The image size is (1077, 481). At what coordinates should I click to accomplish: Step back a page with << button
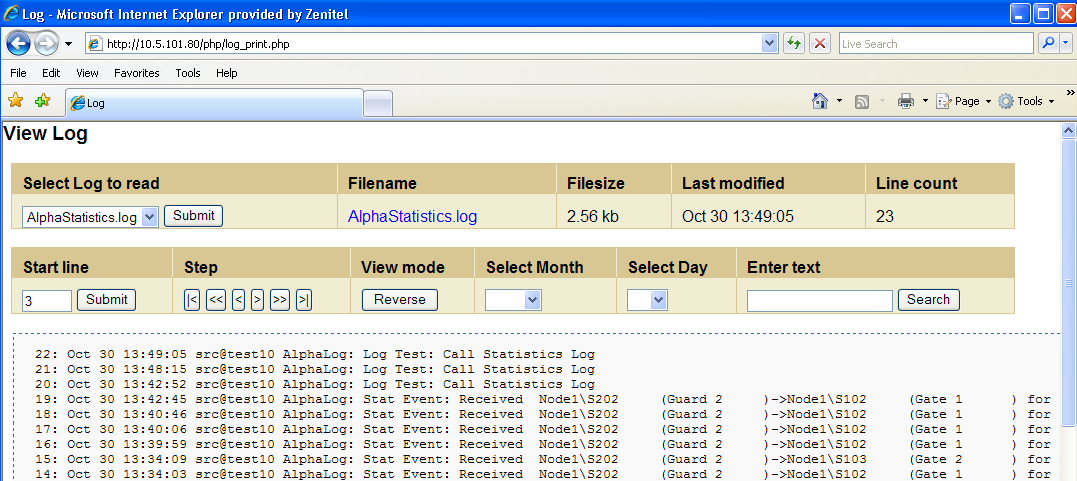(216, 300)
